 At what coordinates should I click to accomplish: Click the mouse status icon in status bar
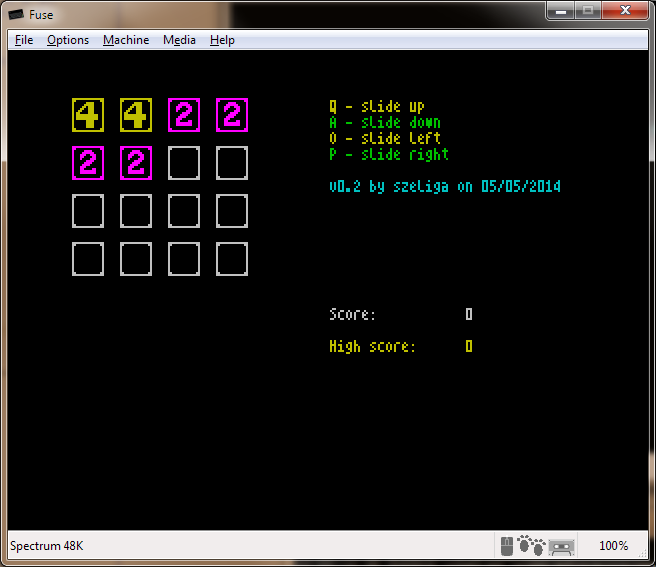point(507,546)
